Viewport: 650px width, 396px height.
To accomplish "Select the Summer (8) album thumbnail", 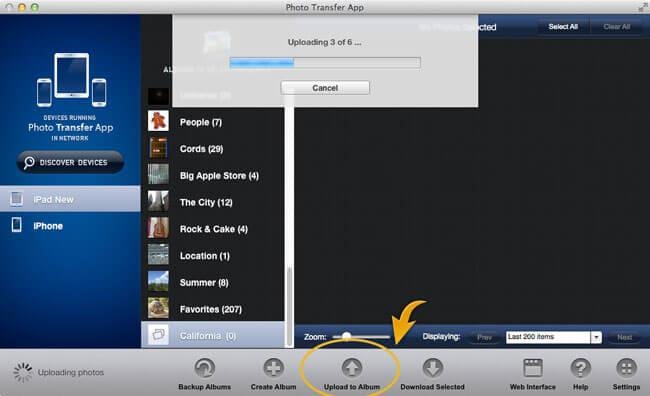I will click(158, 282).
